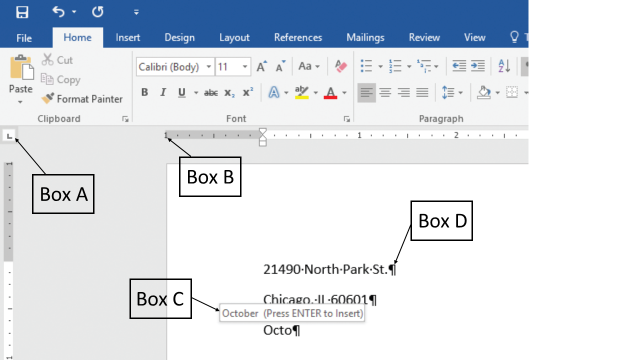Apply yellow text highlight color
This screenshot has height=360, width=640.
pos(302,93)
